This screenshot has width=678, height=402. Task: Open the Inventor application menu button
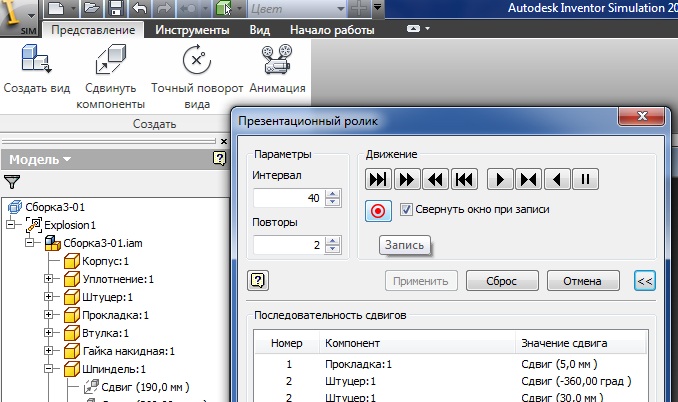pyautogui.click(x=18, y=17)
